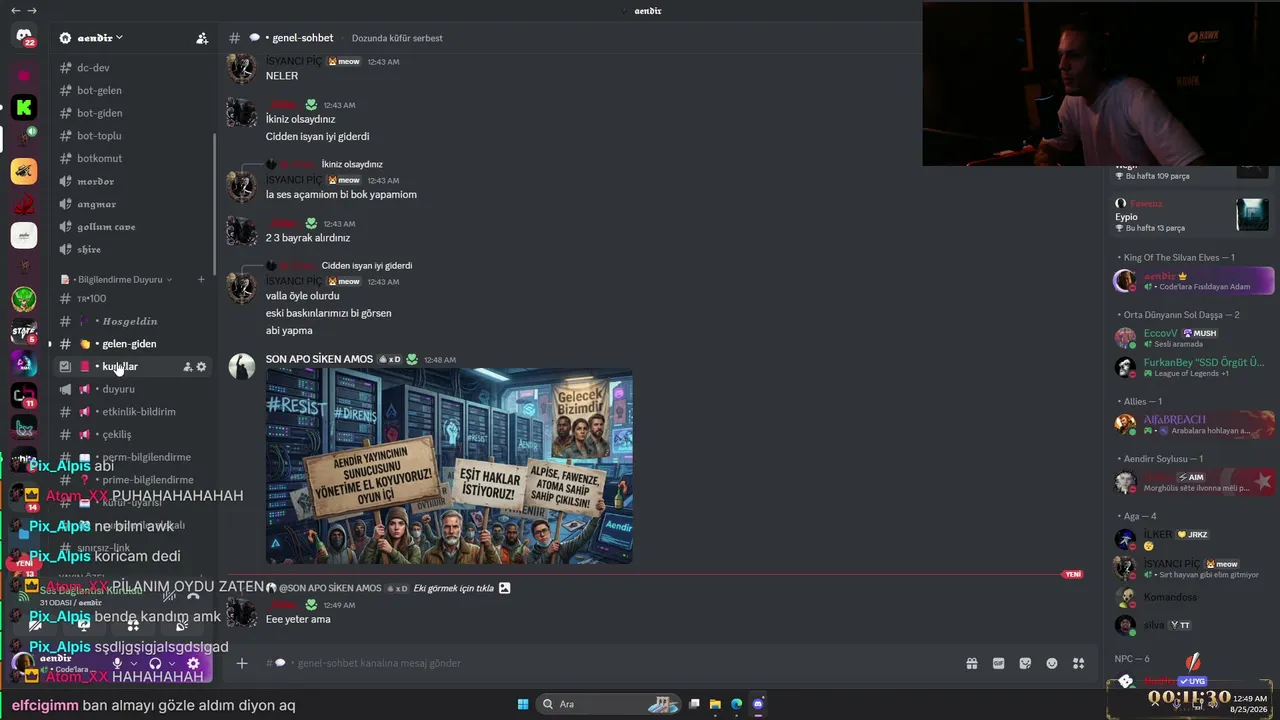Viewport: 1280px width, 720px height.
Task: Open the white square server icon
Action: 24,235
